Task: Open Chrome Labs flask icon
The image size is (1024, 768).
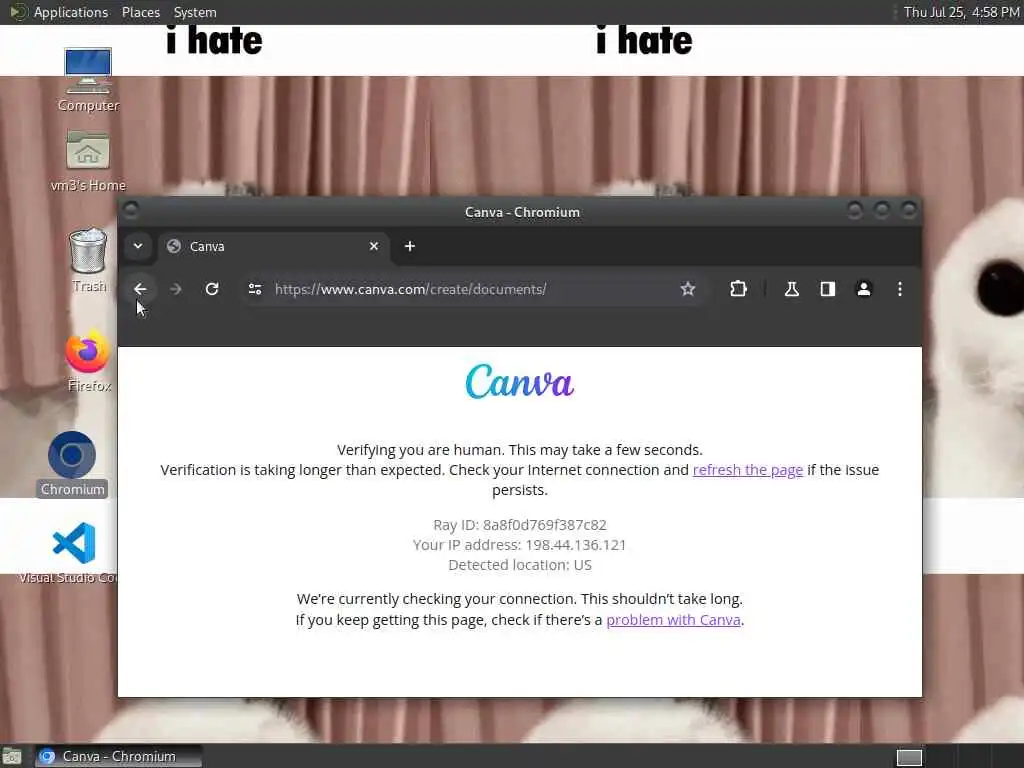Action: [792, 289]
